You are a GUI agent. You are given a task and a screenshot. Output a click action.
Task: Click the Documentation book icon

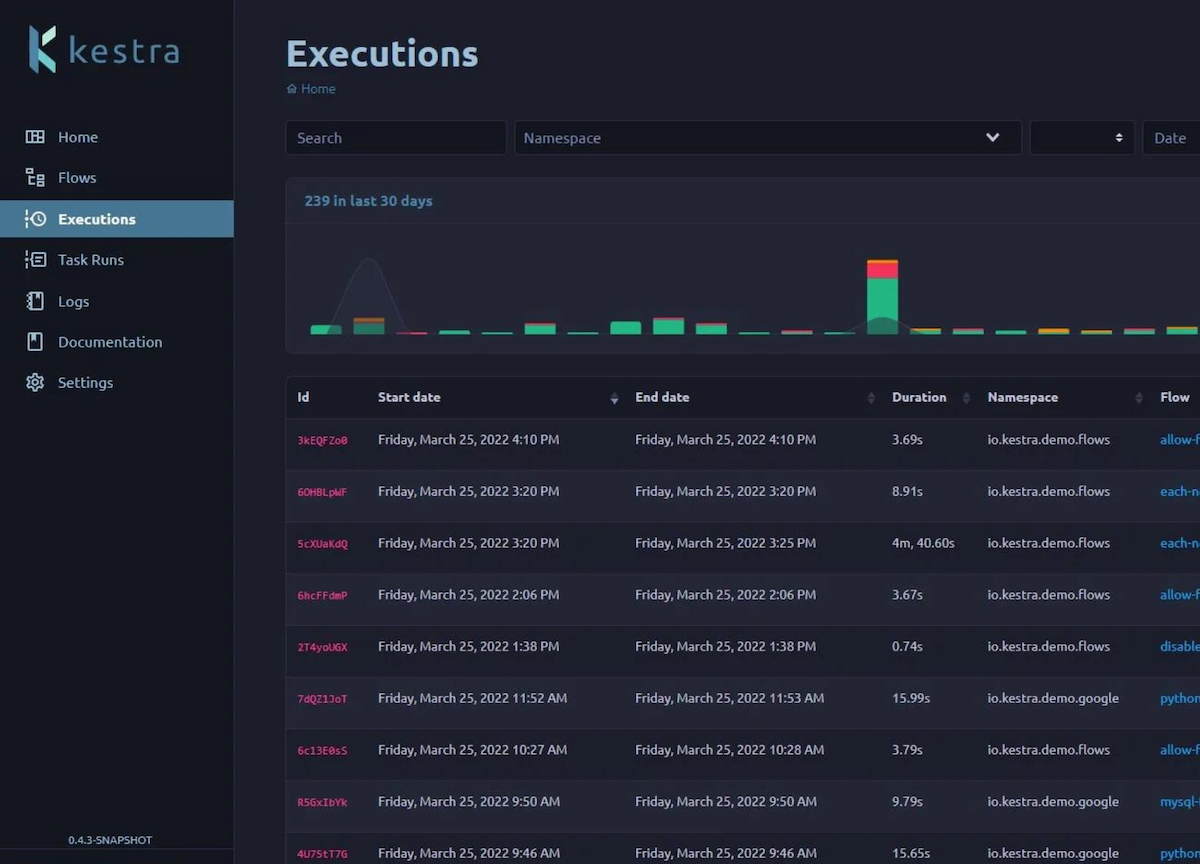click(x=35, y=342)
